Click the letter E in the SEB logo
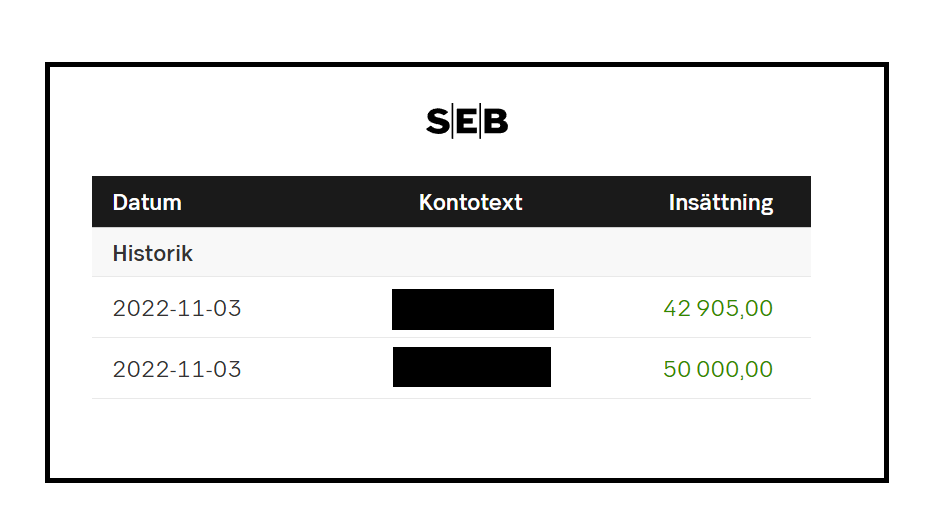The height and width of the screenshot is (526, 931). (x=466, y=122)
